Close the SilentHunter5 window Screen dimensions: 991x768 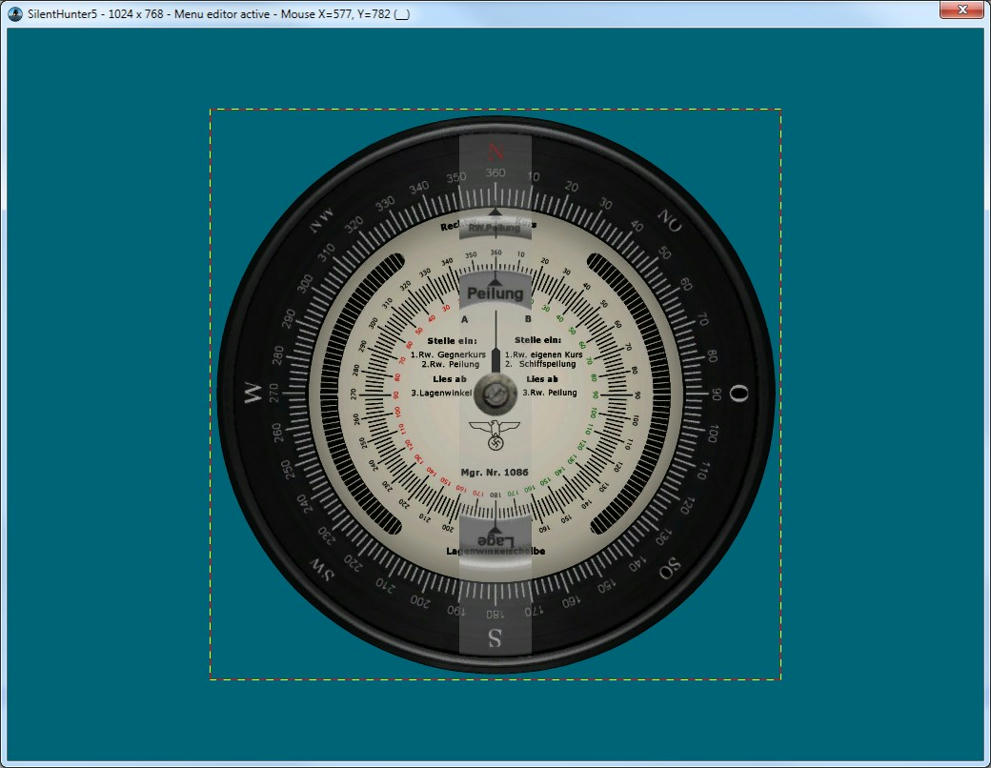961,10
